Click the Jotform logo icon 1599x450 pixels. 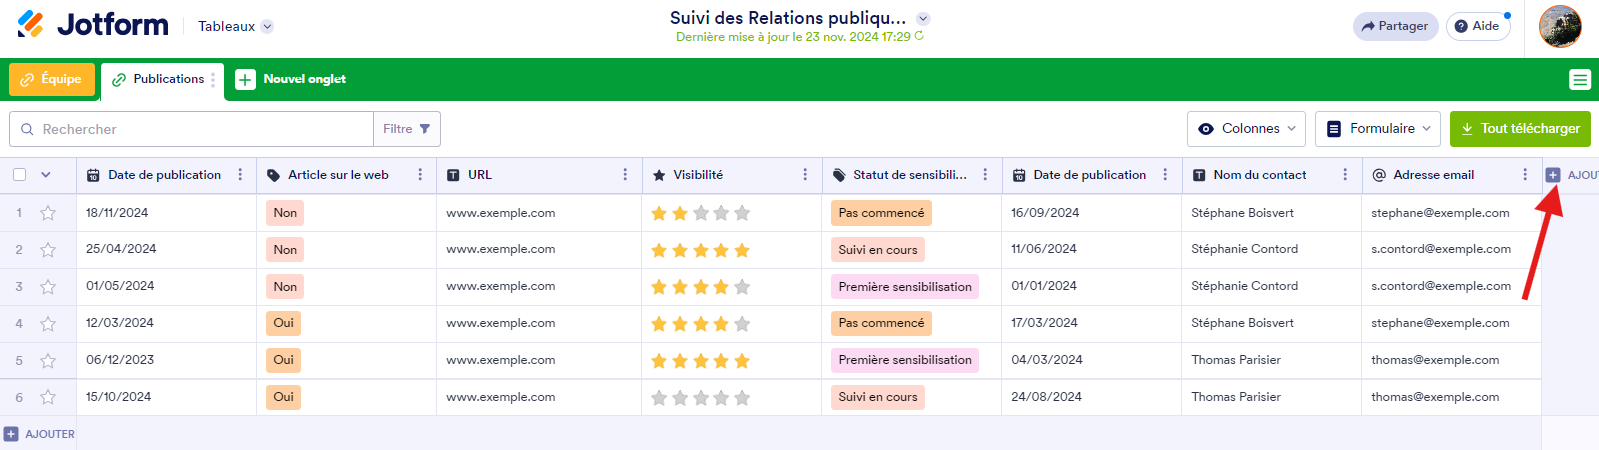click(31, 24)
